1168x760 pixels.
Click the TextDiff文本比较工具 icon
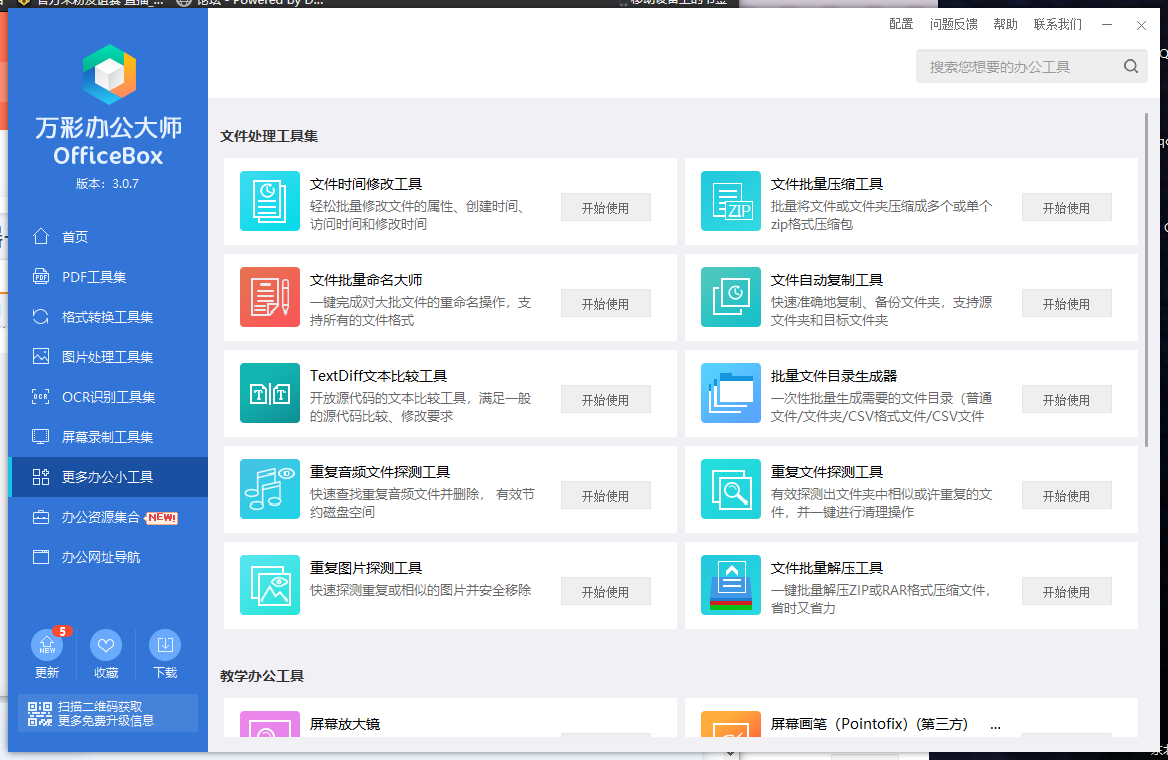click(270, 393)
